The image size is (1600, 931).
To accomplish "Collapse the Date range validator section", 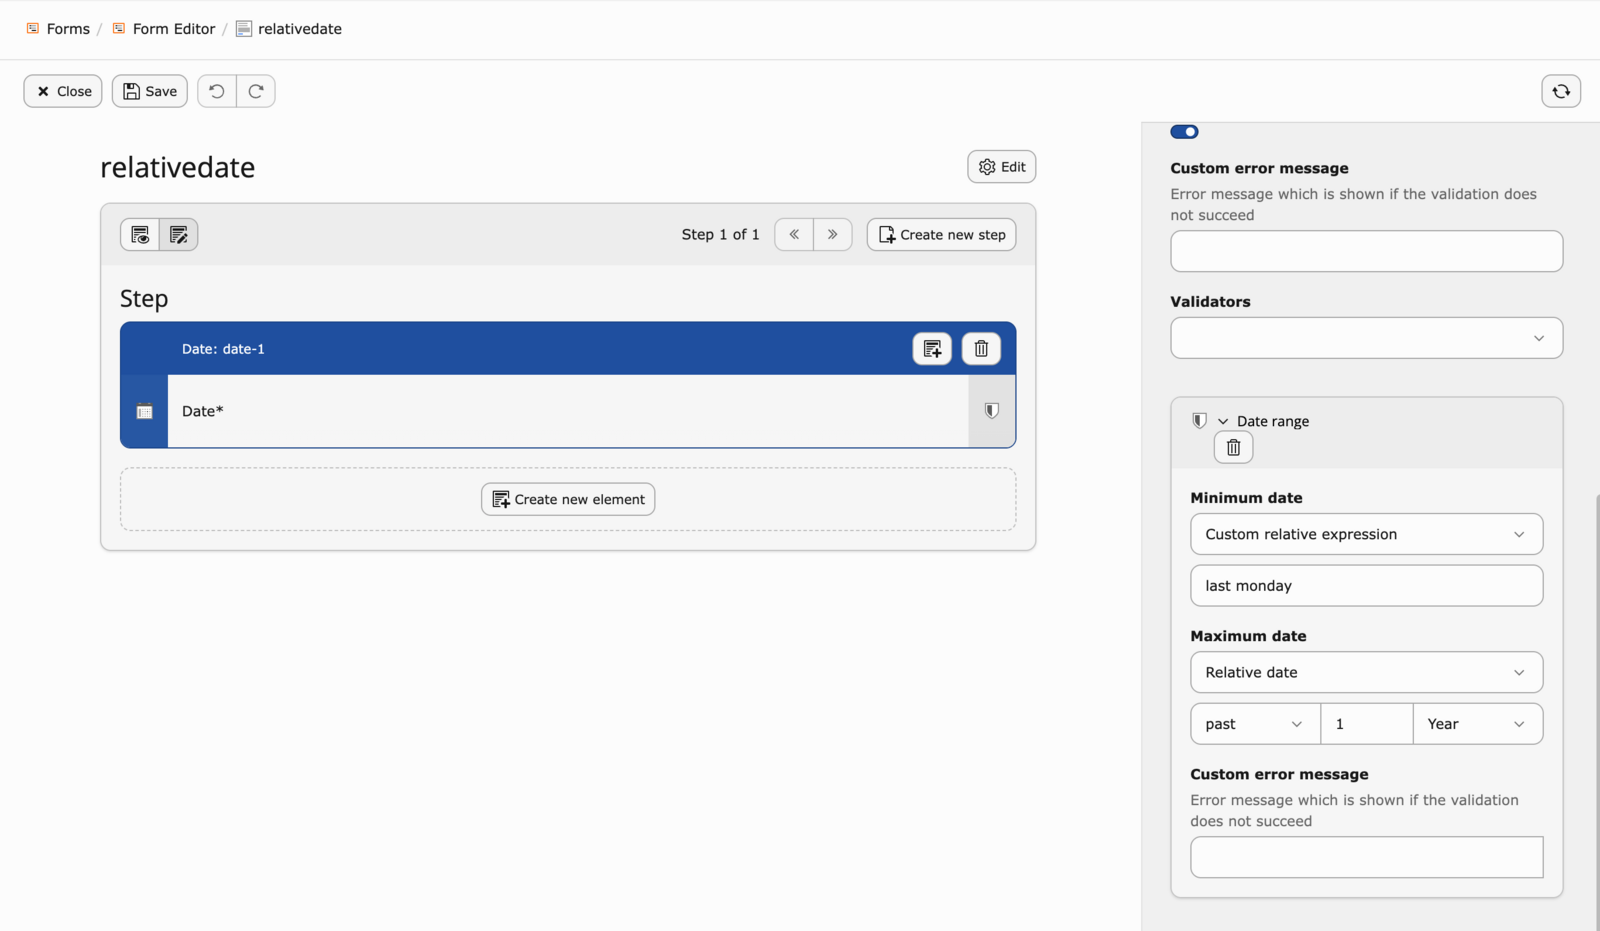I will [x=1223, y=422].
